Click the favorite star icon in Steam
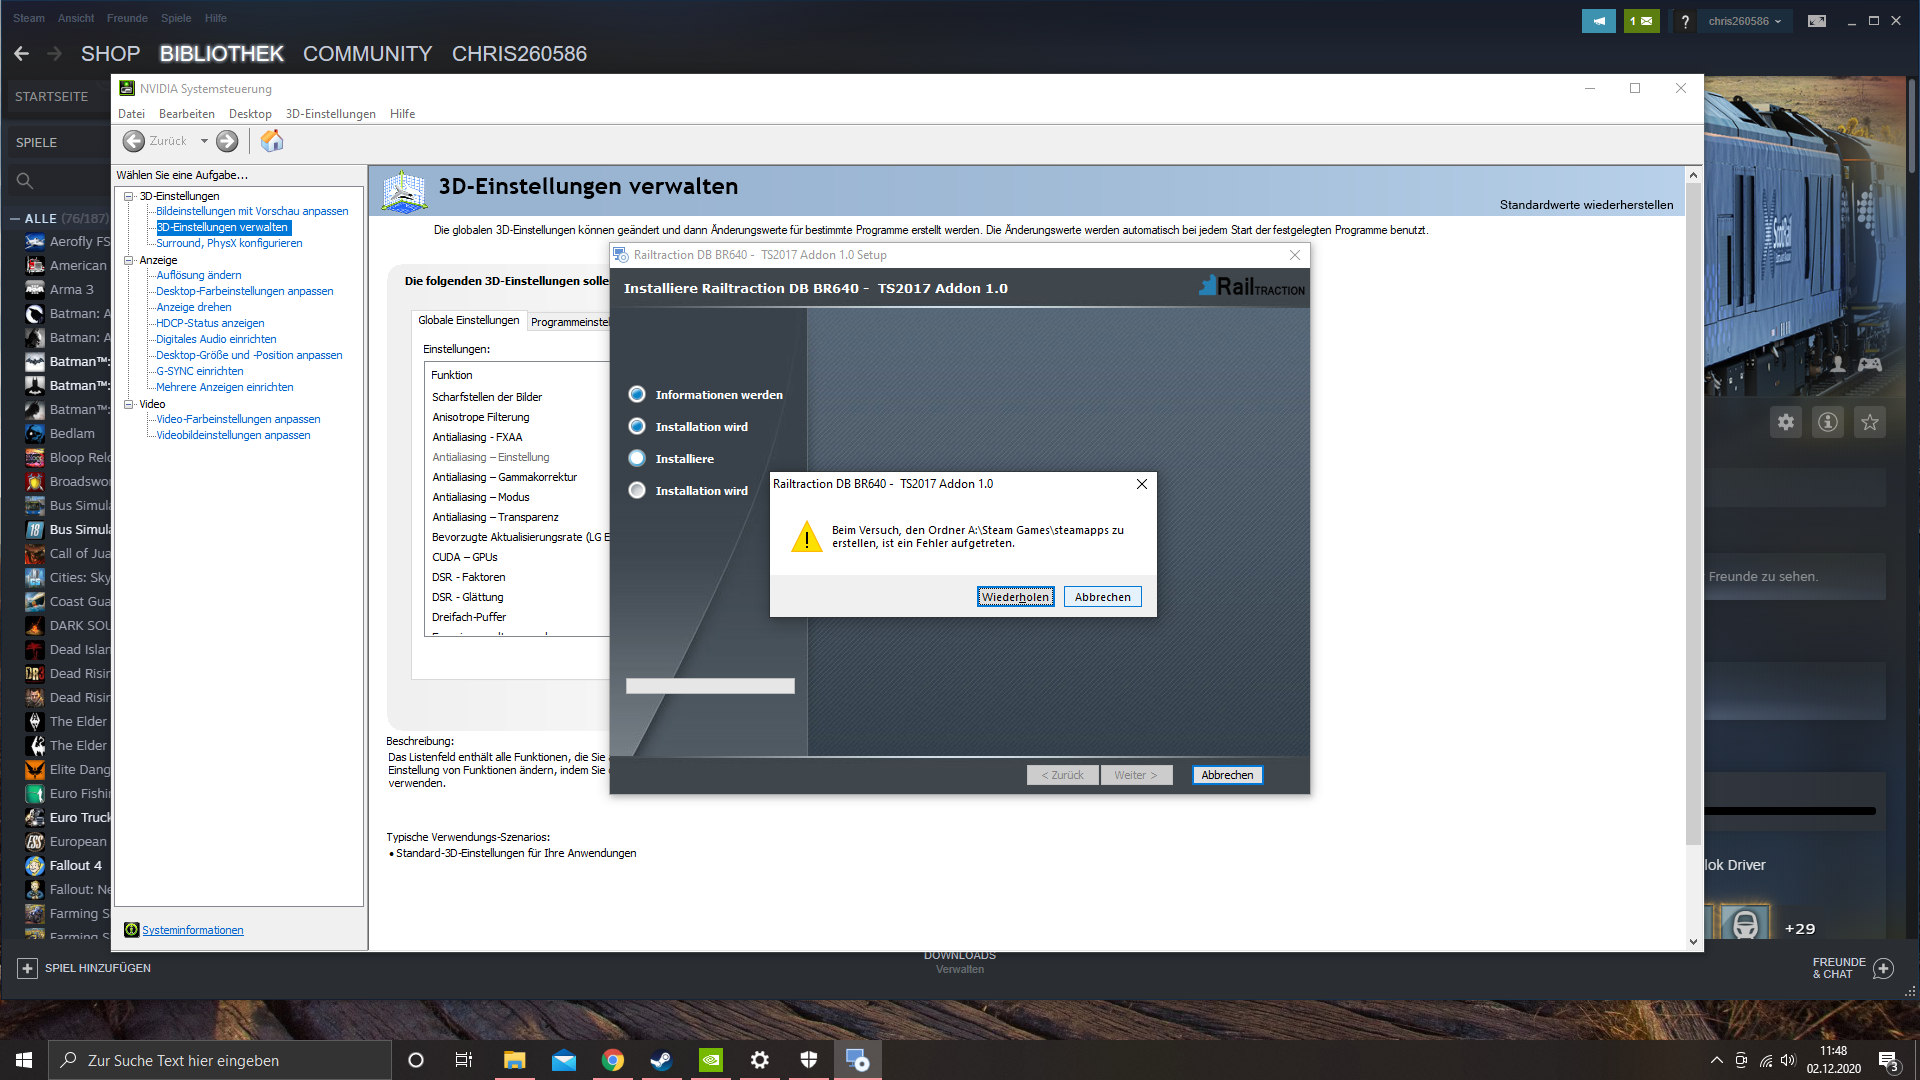The width and height of the screenshot is (1920, 1080). pyautogui.click(x=1870, y=422)
